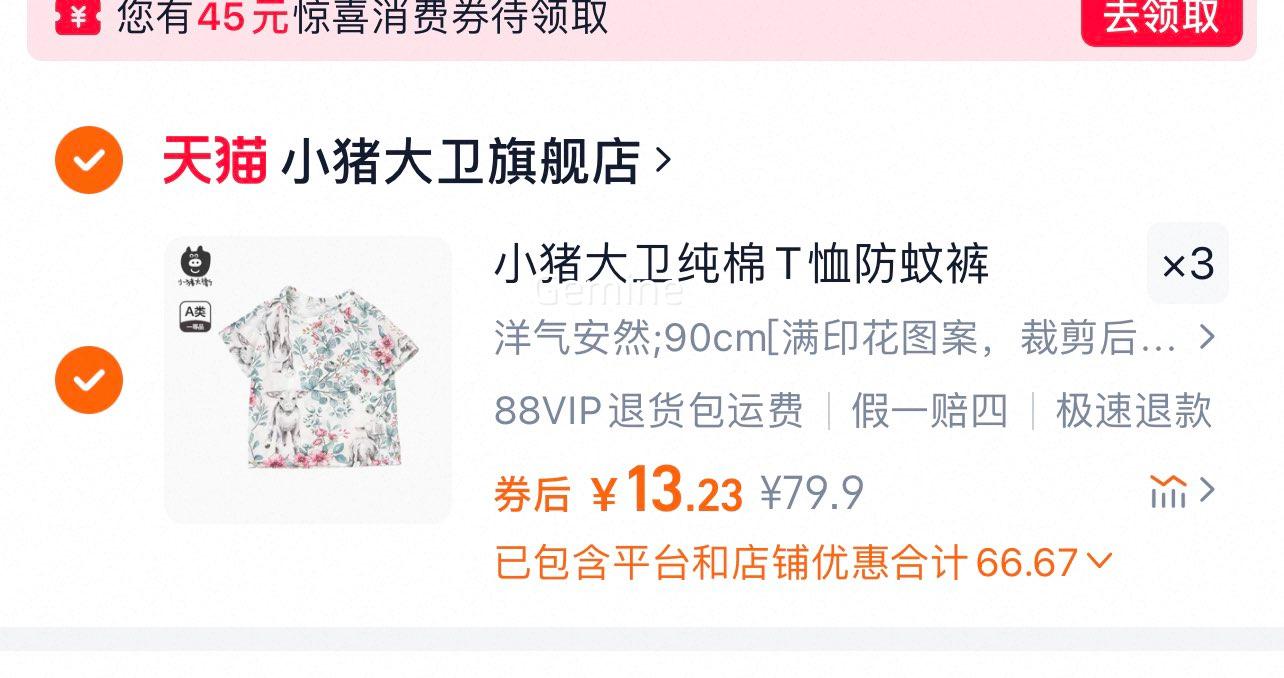The width and height of the screenshot is (1284, 678).
Task: Tap the arrow beside the size specification
Action: 1207,338
